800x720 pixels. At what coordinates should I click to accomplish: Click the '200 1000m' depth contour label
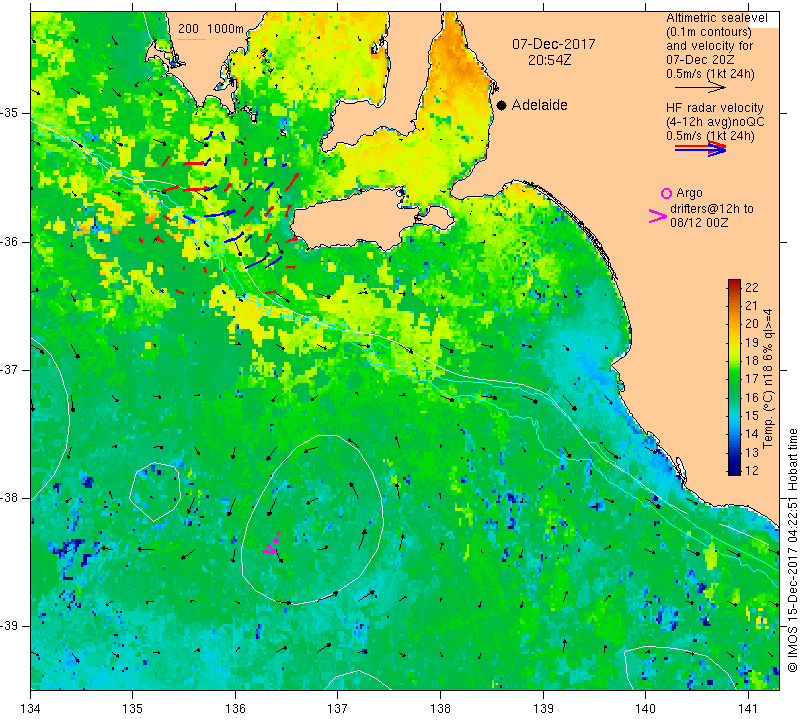click(x=211, y=29)
